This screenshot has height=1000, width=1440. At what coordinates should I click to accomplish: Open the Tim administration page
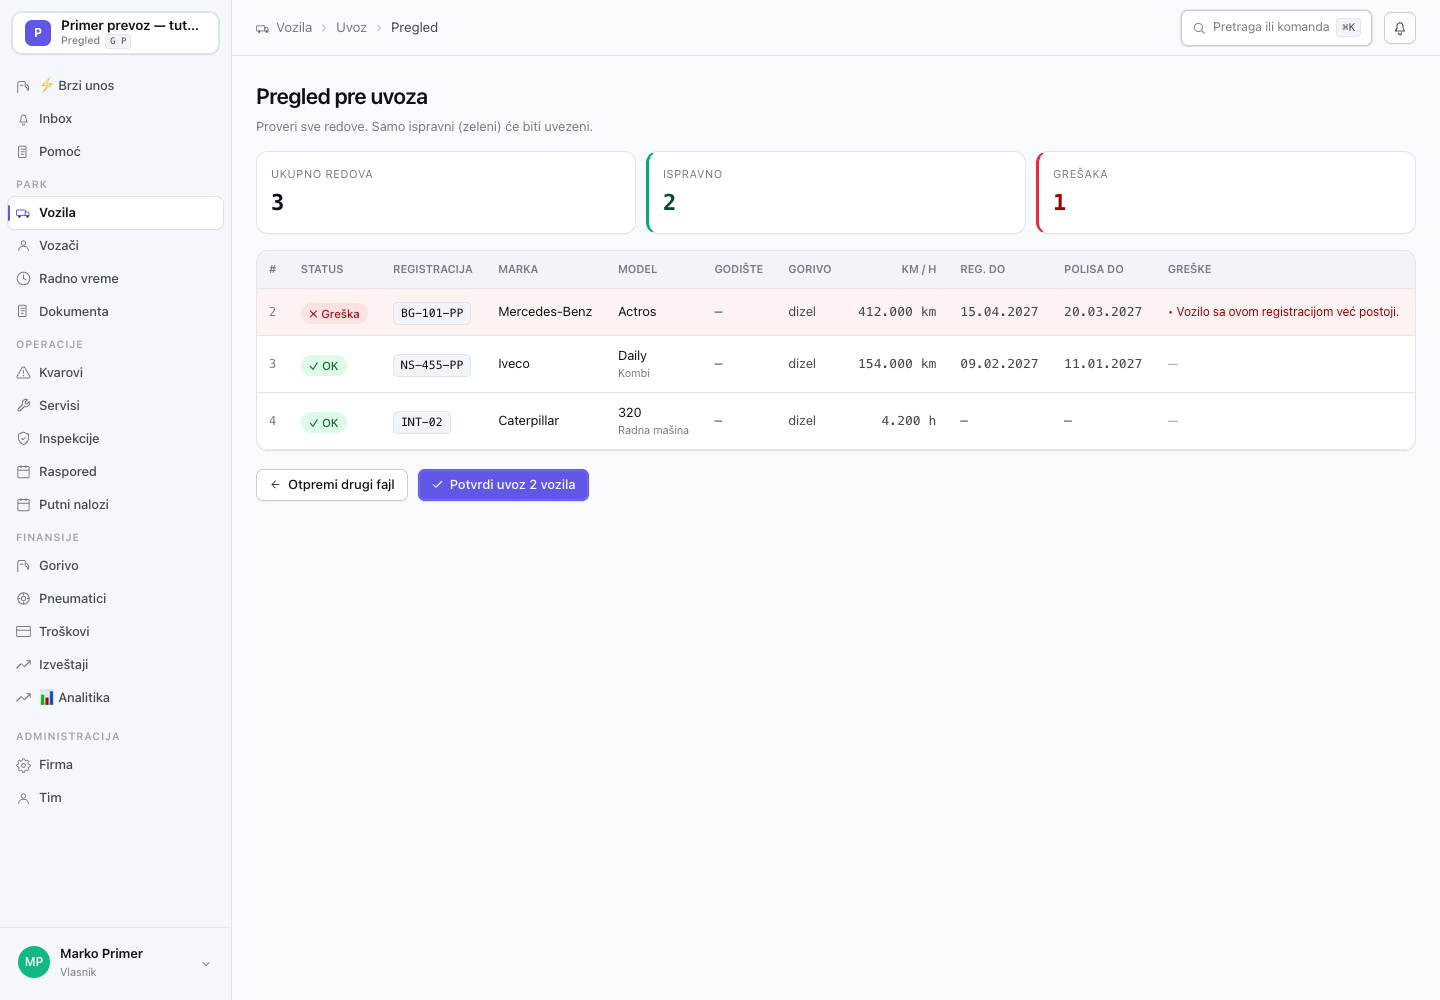[115, 798]
